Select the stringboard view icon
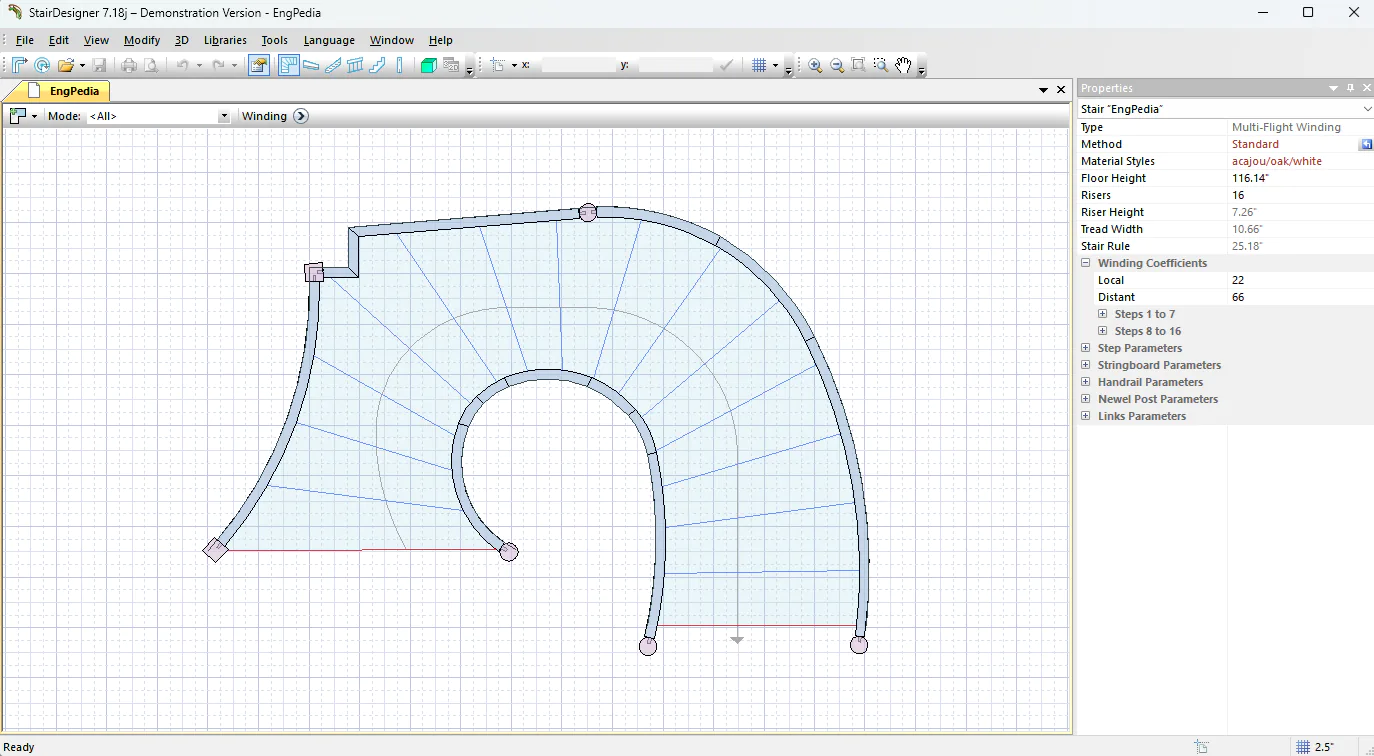The height and width of the screenshot is (756, 1374). (311, 65)
